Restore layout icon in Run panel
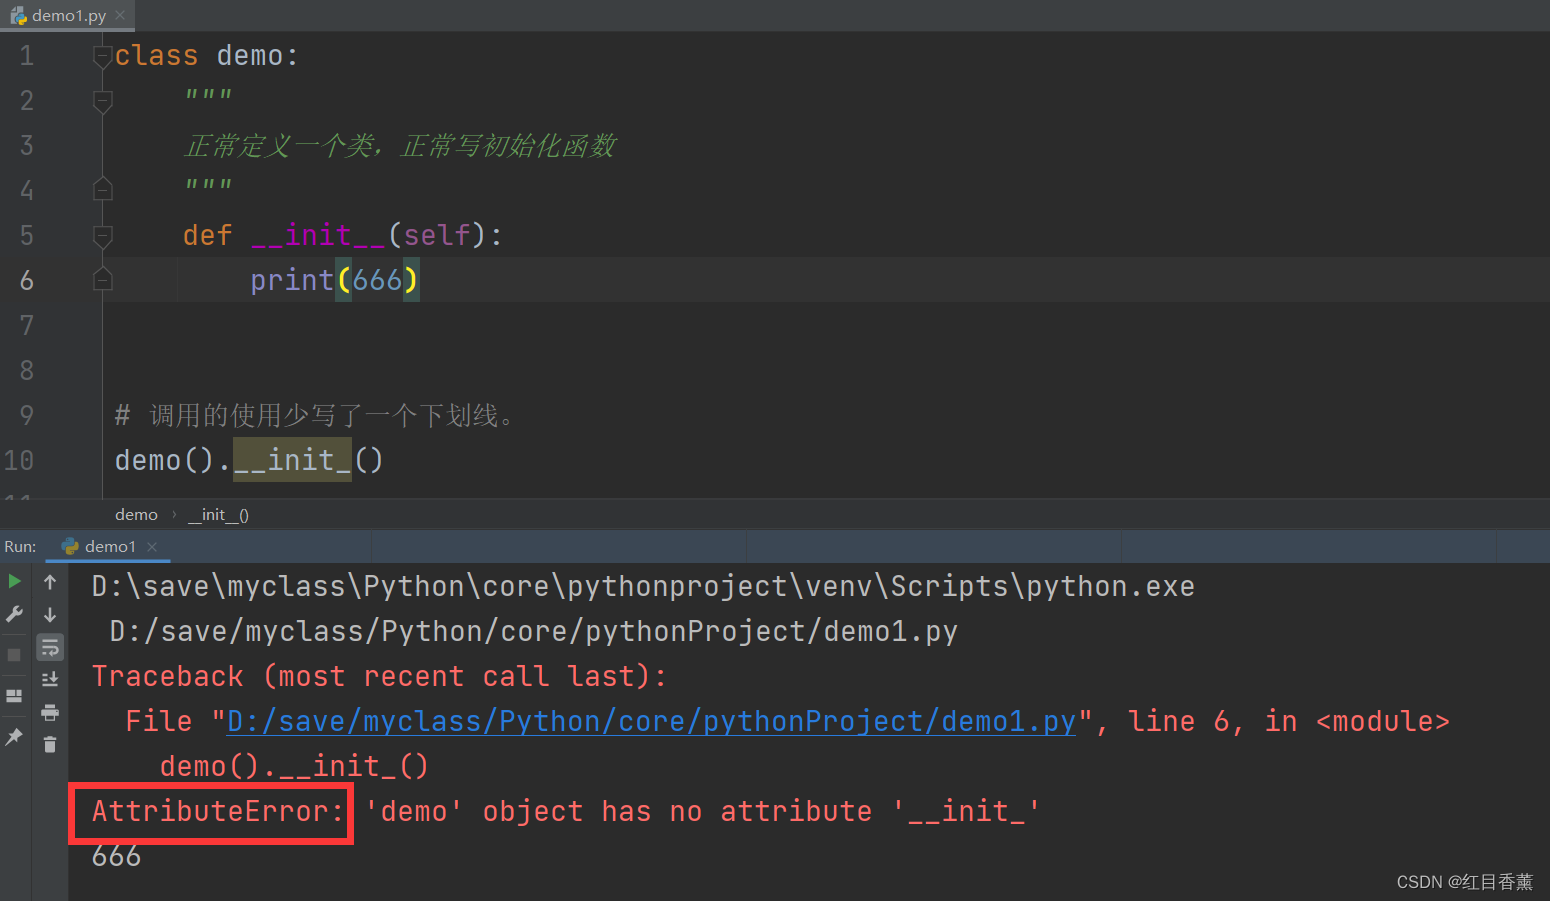 pos(14,695)
